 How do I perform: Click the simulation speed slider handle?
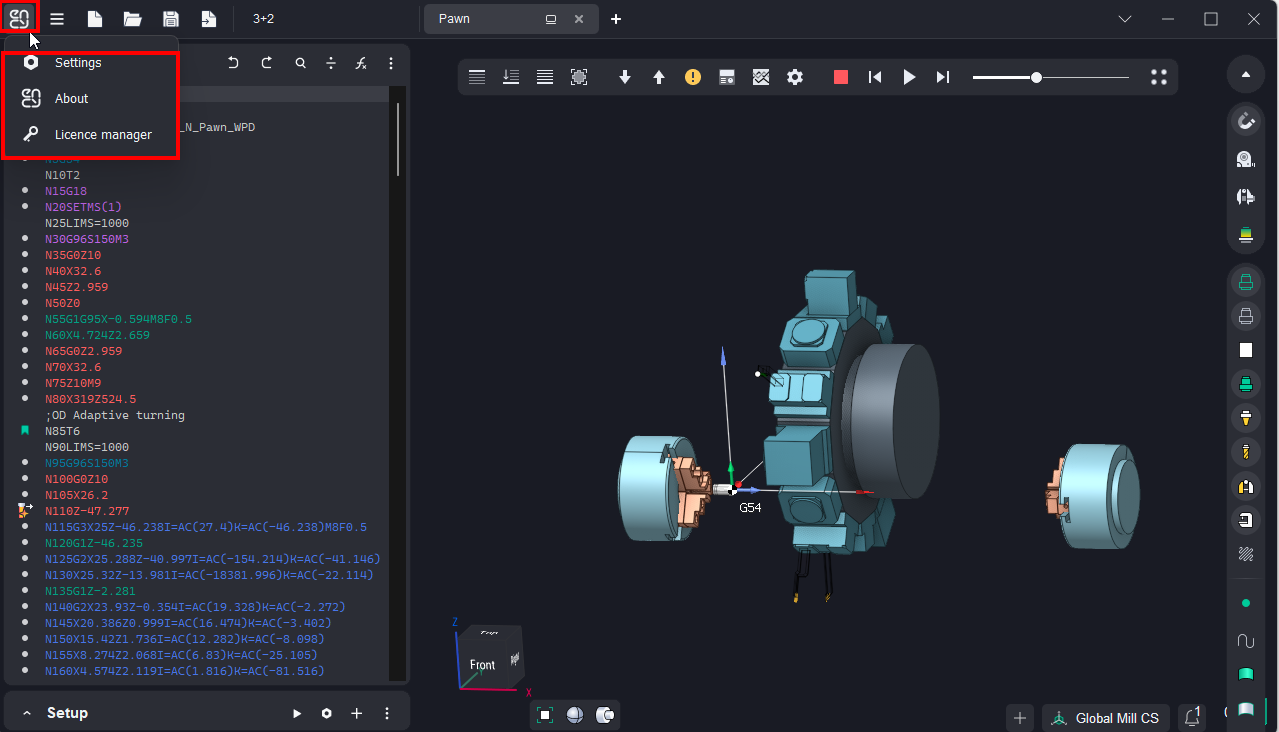point(1037,77)
